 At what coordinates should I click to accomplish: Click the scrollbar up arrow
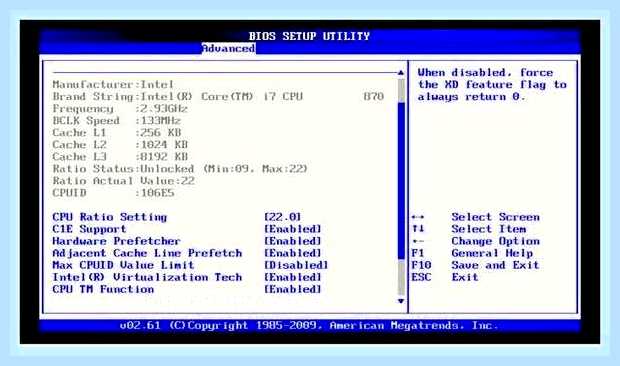401,73
